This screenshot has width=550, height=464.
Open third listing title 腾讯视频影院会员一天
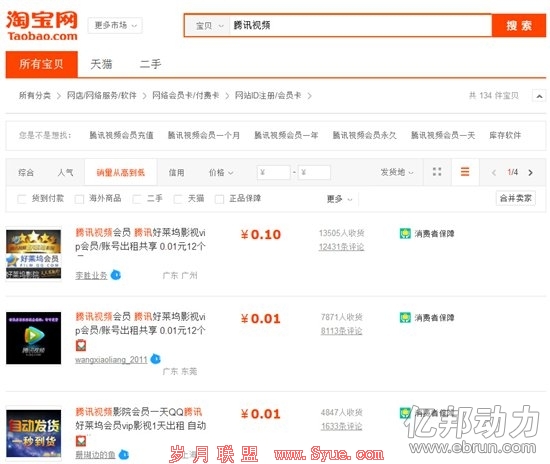click(x=140, y=419)
